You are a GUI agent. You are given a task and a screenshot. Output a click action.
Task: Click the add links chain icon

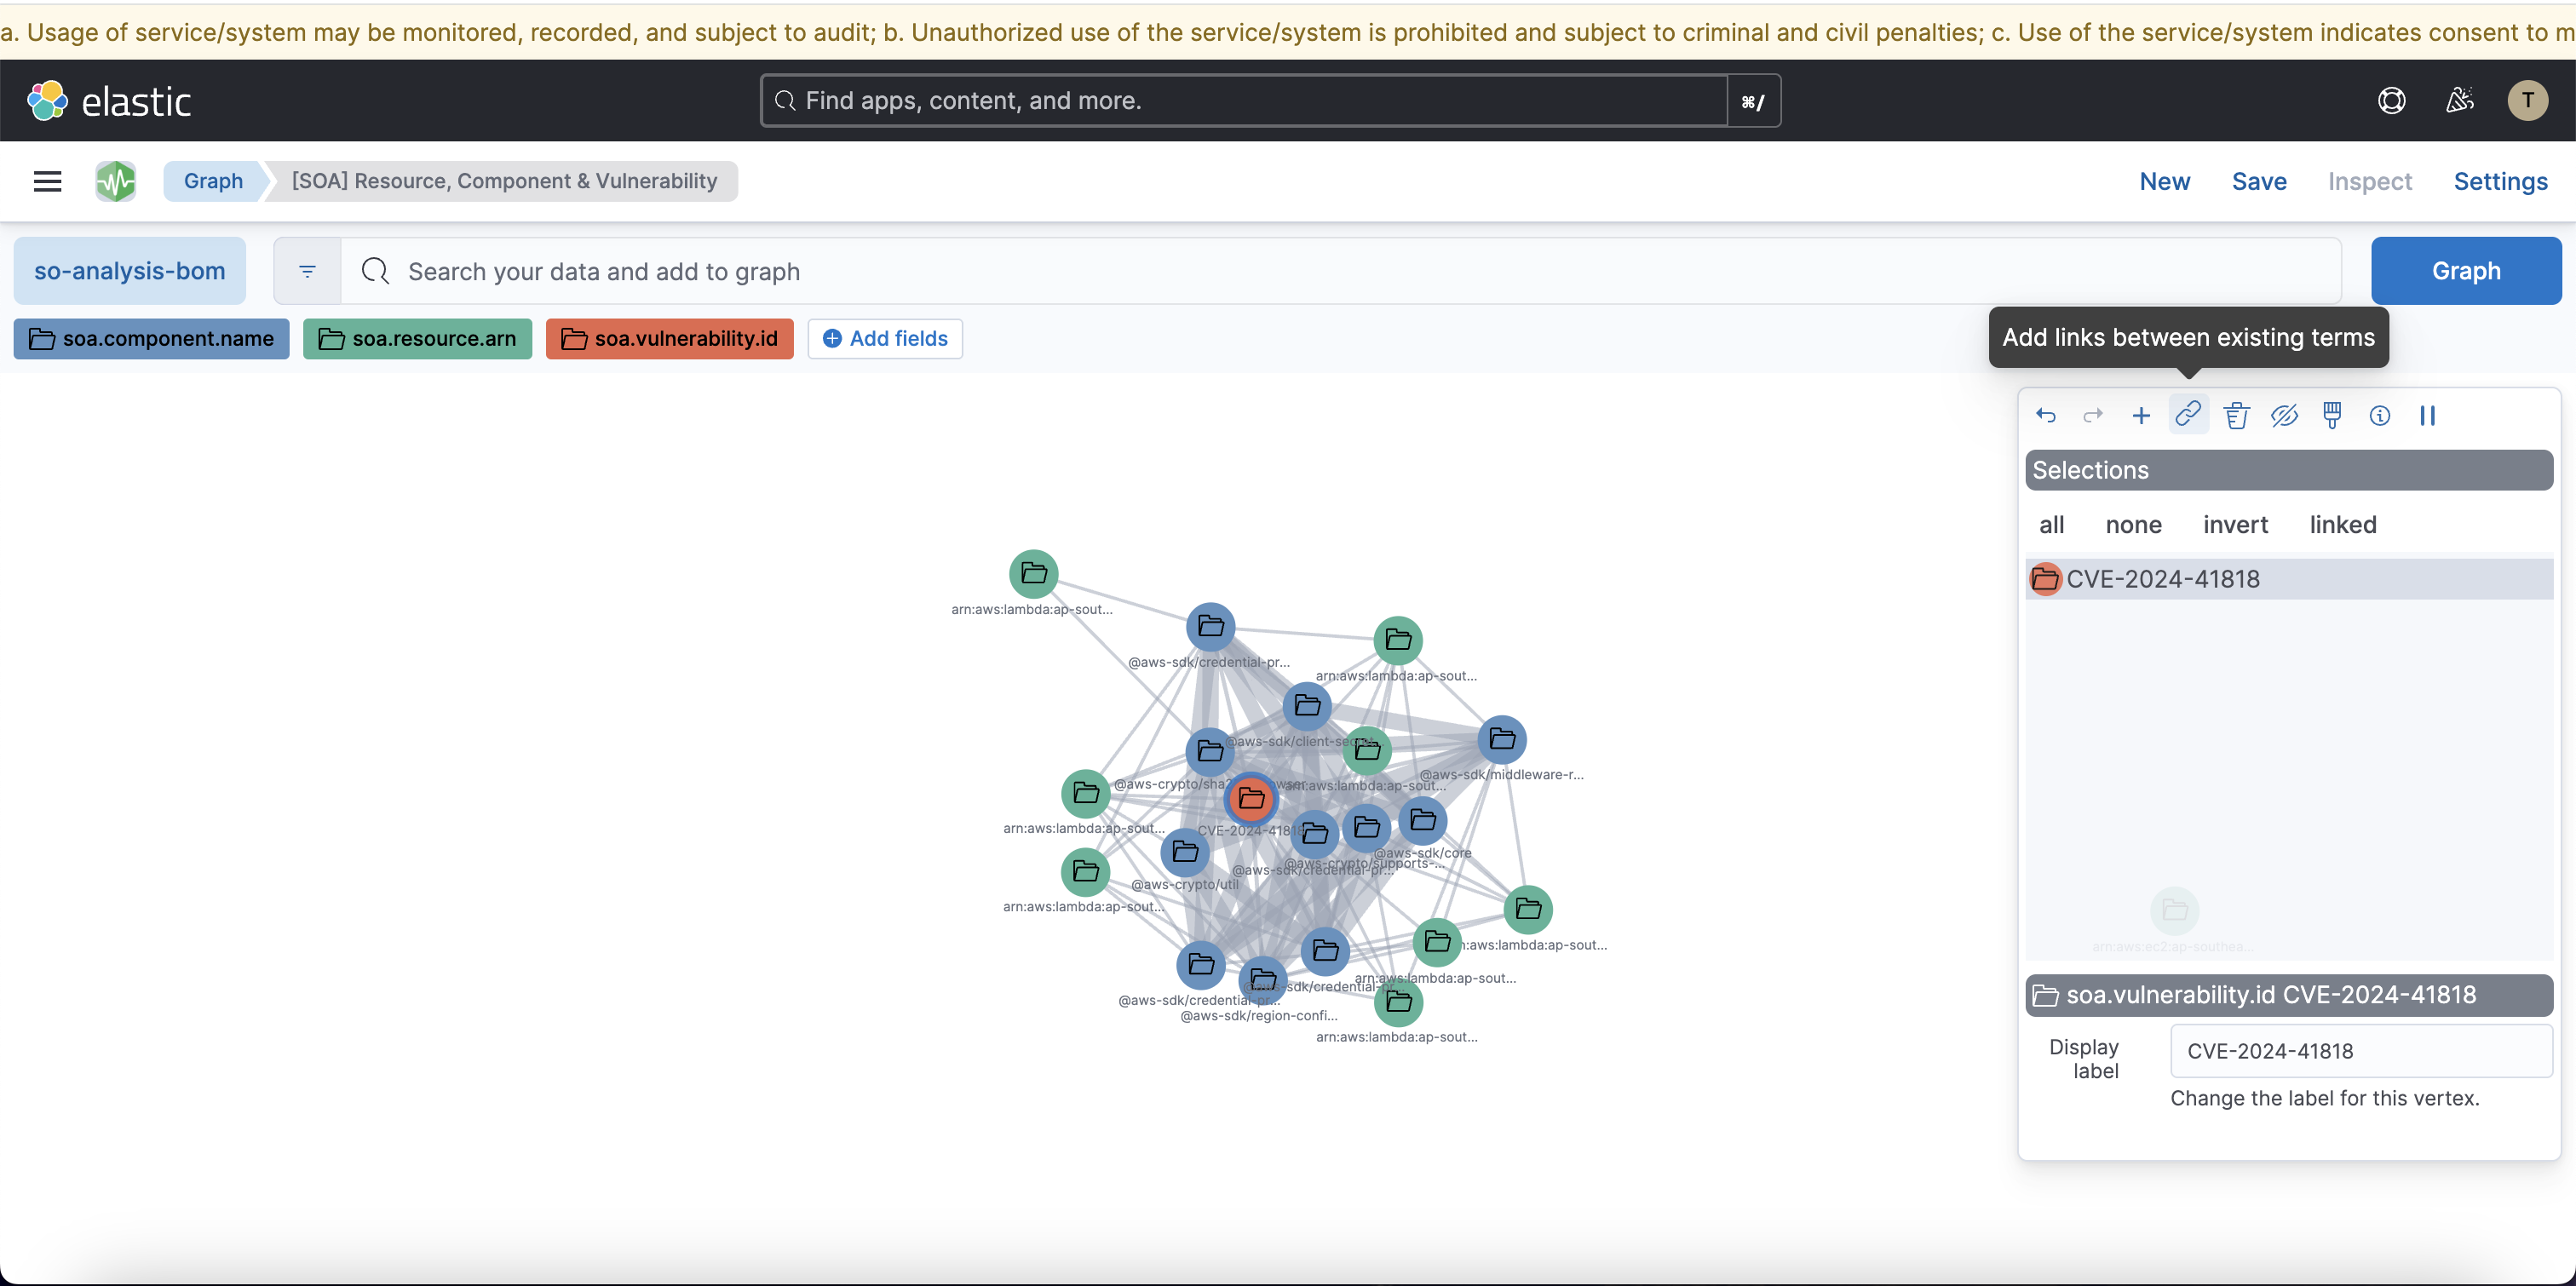(2188, 414)
